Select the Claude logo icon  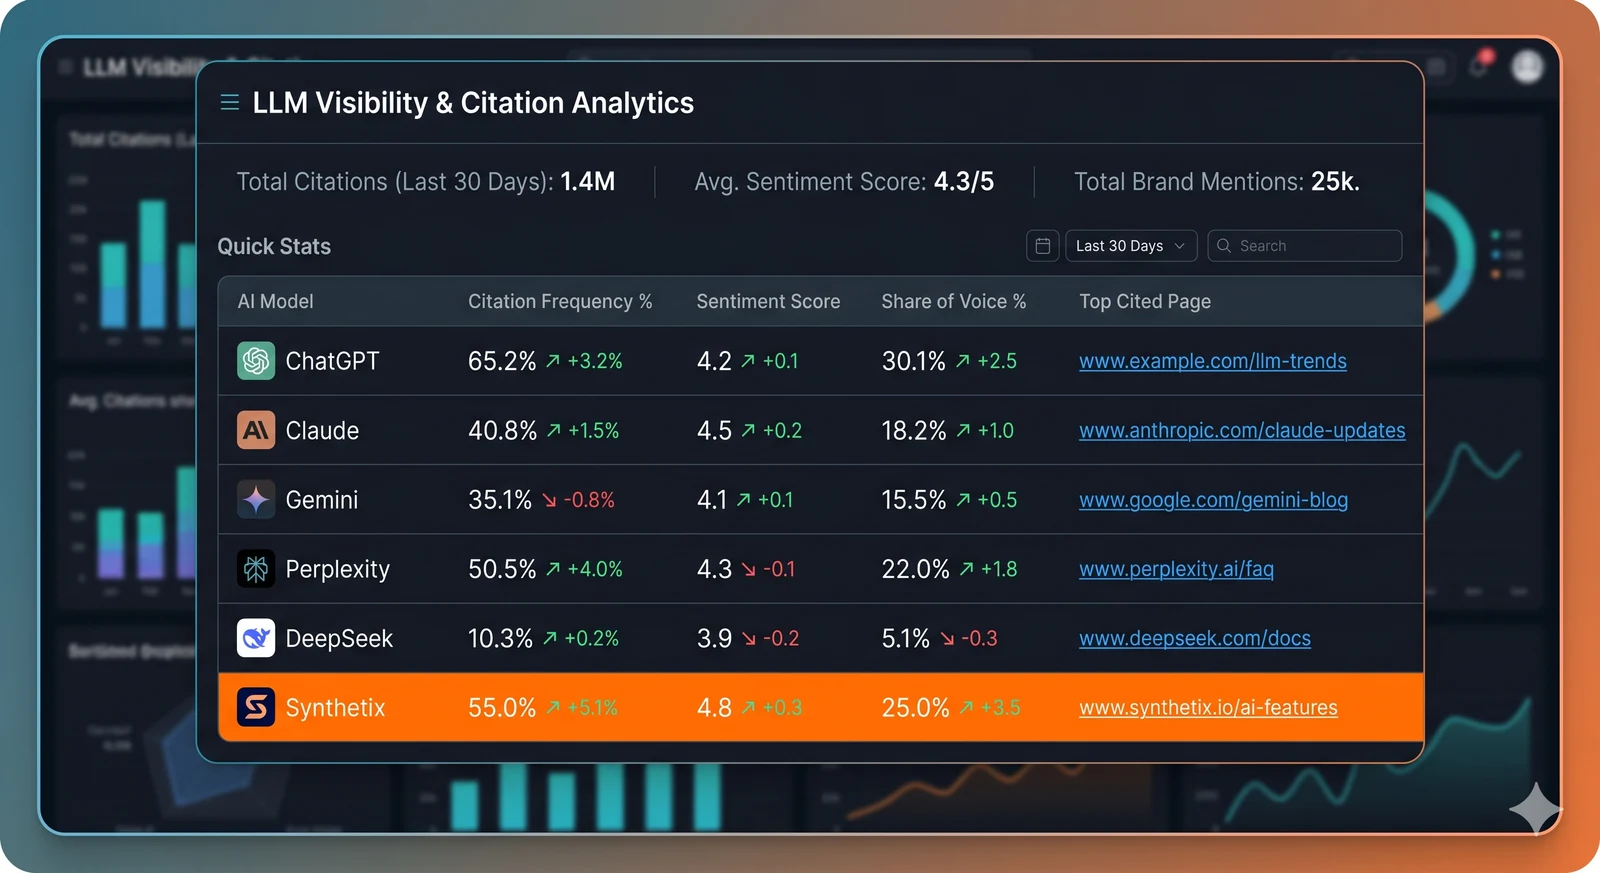click(x=256, y=430)
